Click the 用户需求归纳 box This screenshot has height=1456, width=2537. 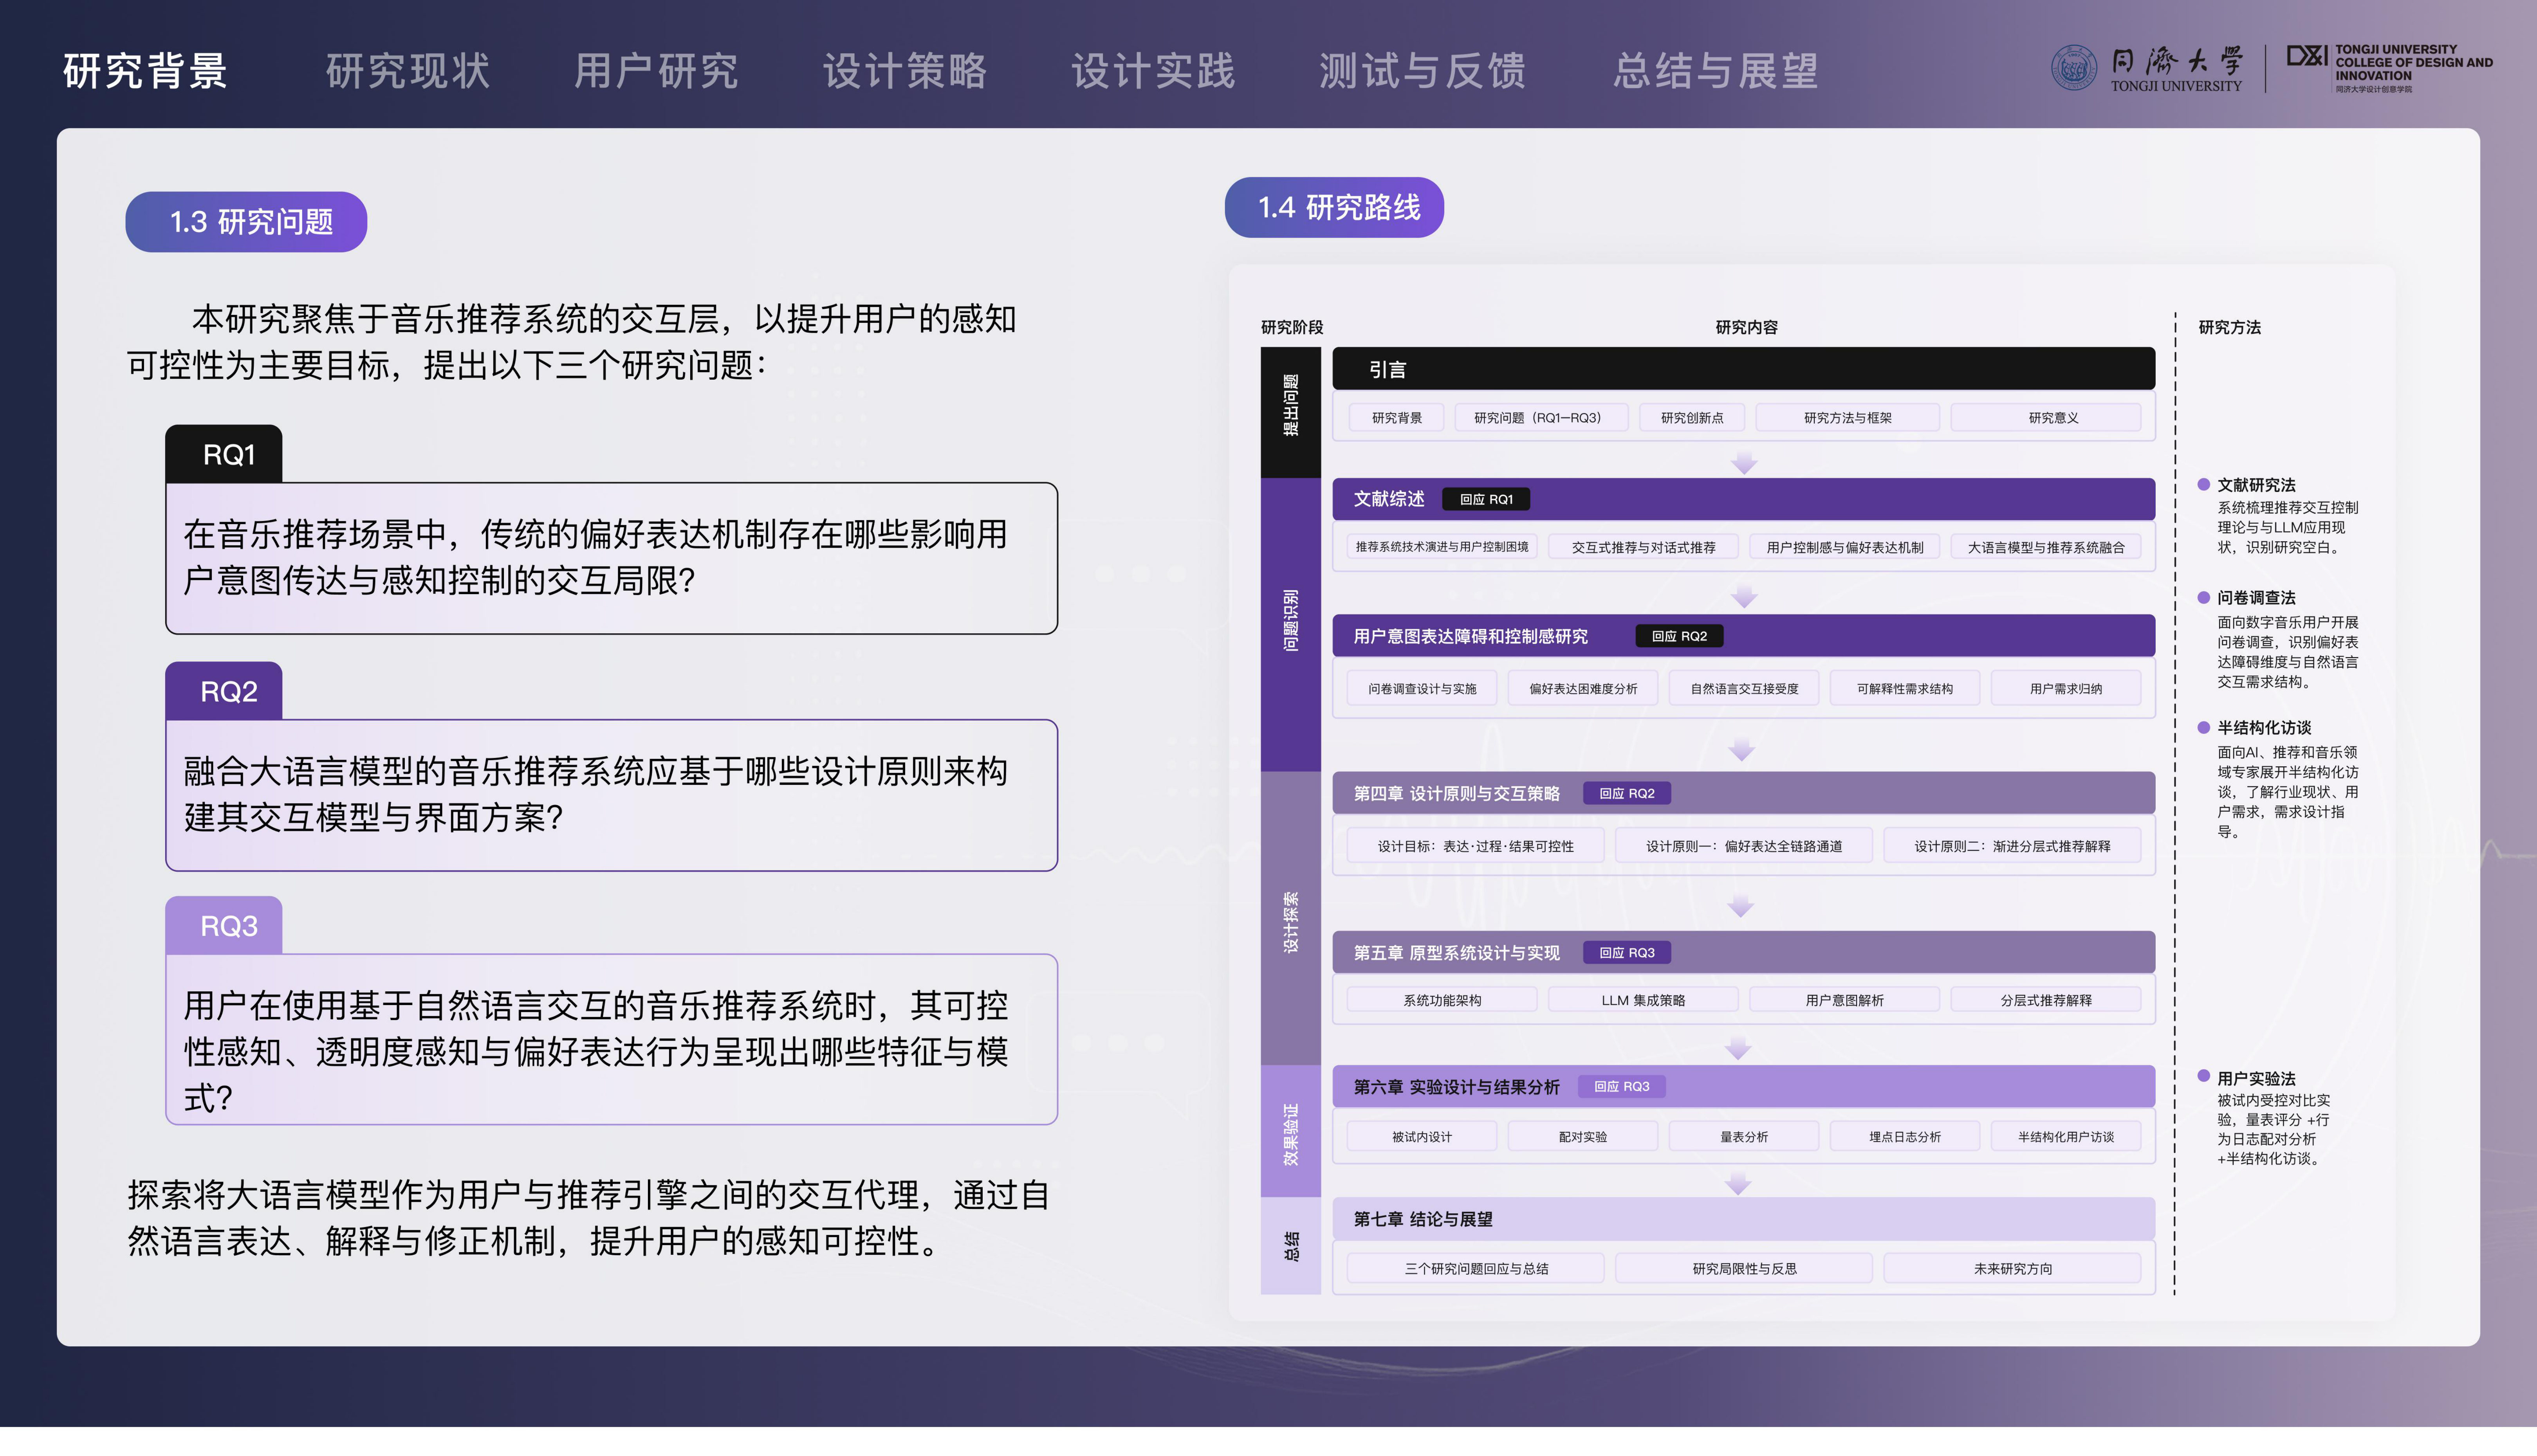2066,688
